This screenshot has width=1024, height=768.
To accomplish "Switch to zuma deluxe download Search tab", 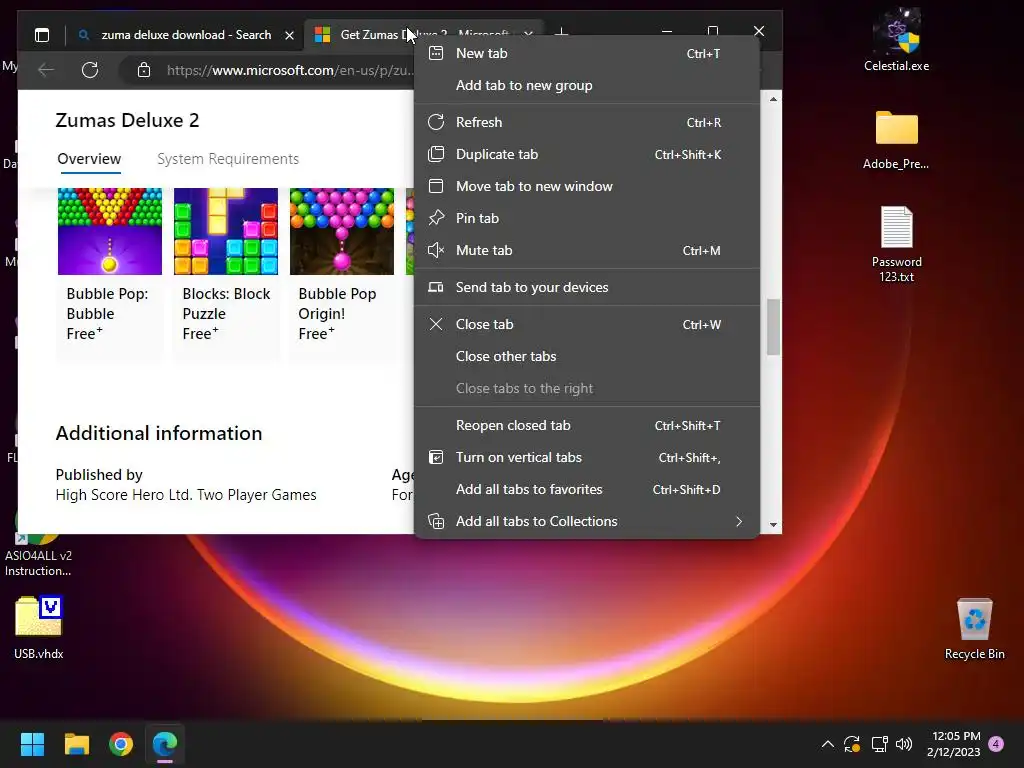I will (x=185, y=35).
